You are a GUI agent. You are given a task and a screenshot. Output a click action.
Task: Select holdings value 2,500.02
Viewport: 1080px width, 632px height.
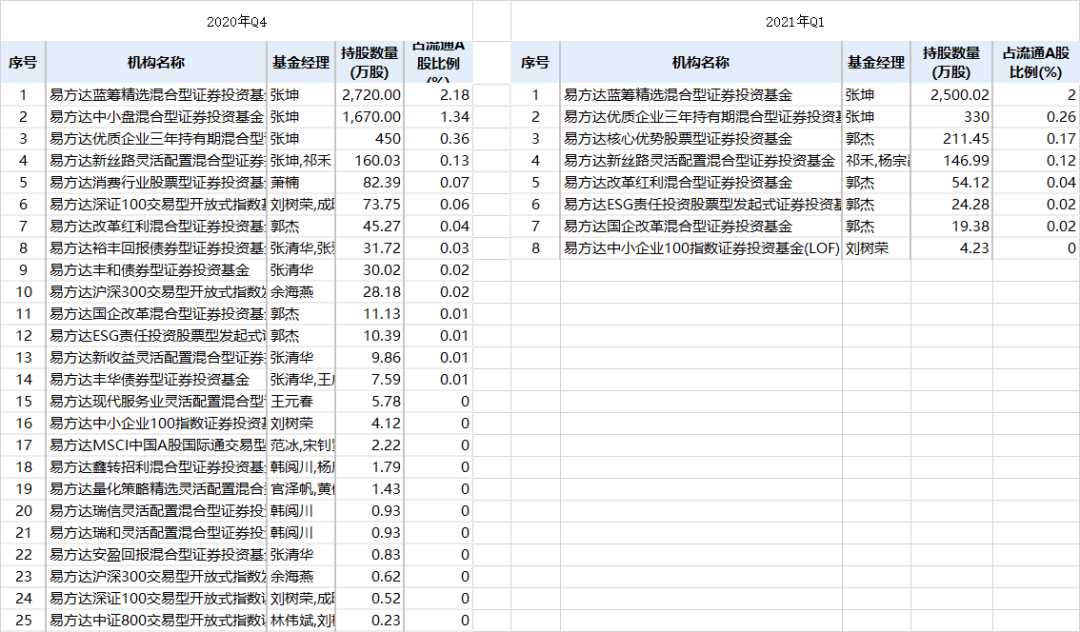pyautogui.click(x=951, y=95)
